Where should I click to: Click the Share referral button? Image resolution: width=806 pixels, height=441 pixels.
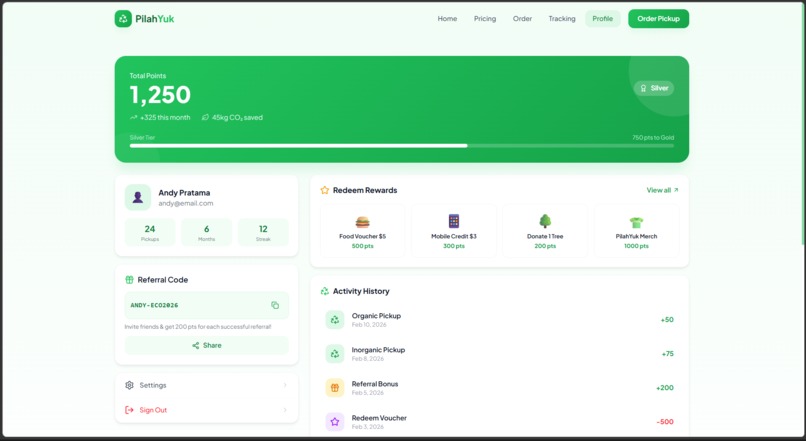point(207,345)
